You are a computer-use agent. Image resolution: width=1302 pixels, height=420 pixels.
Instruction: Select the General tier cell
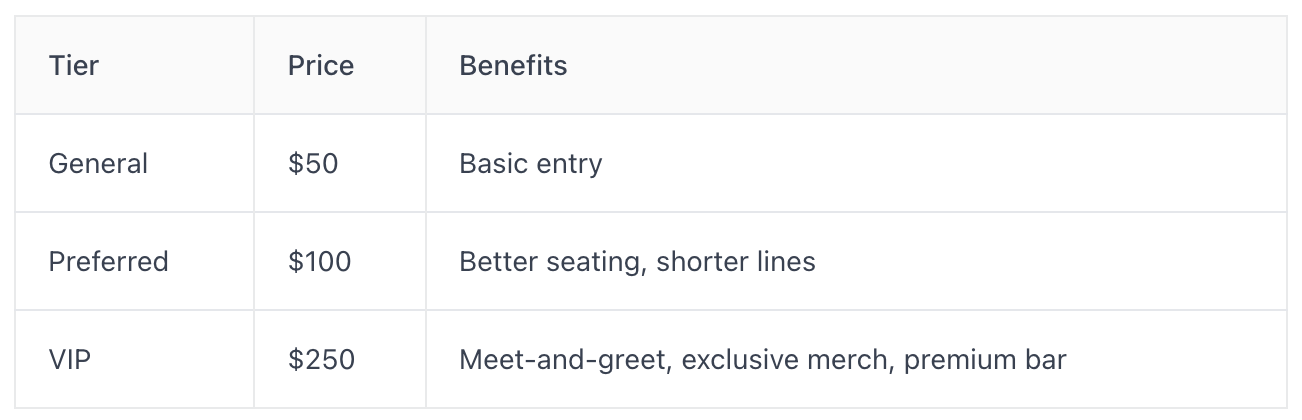click(134, 163)
